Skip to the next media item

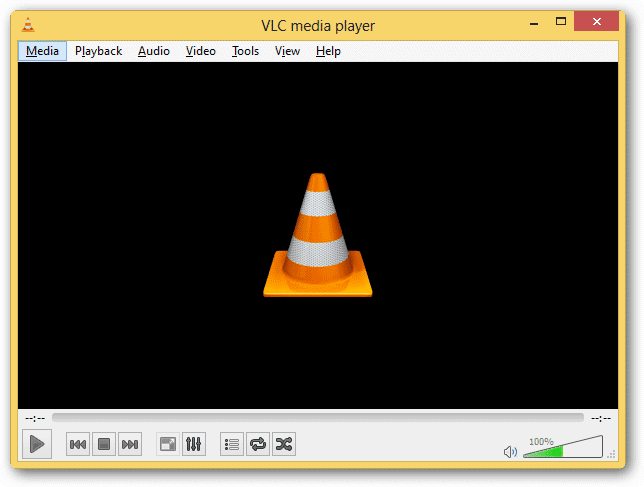[x=130, y=444]
